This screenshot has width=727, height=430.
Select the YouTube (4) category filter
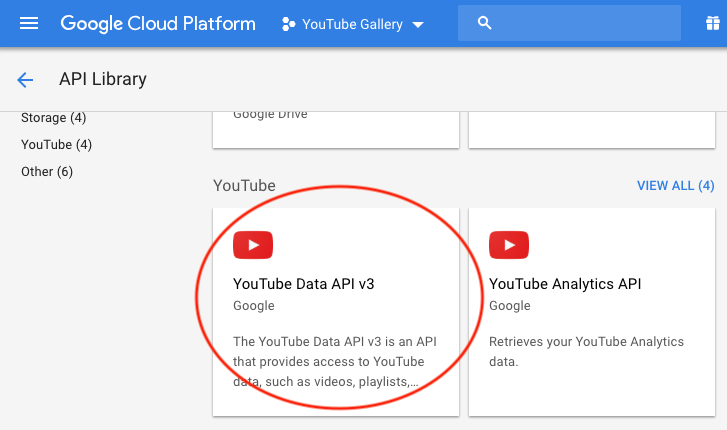56,145
